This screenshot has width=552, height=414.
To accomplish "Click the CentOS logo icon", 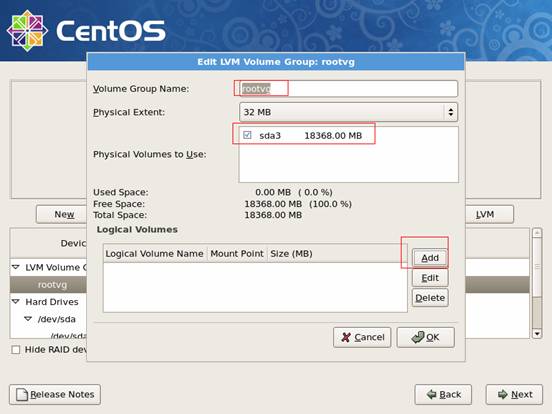I will tap(27, 31).
